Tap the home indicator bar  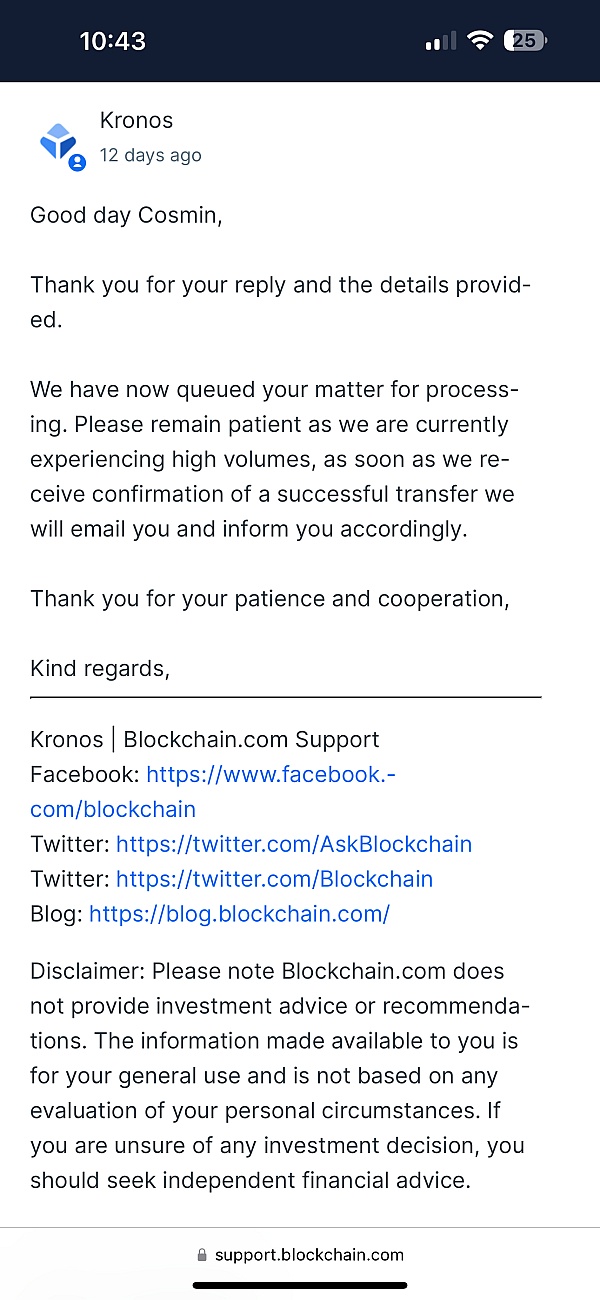pos(300,1285)
